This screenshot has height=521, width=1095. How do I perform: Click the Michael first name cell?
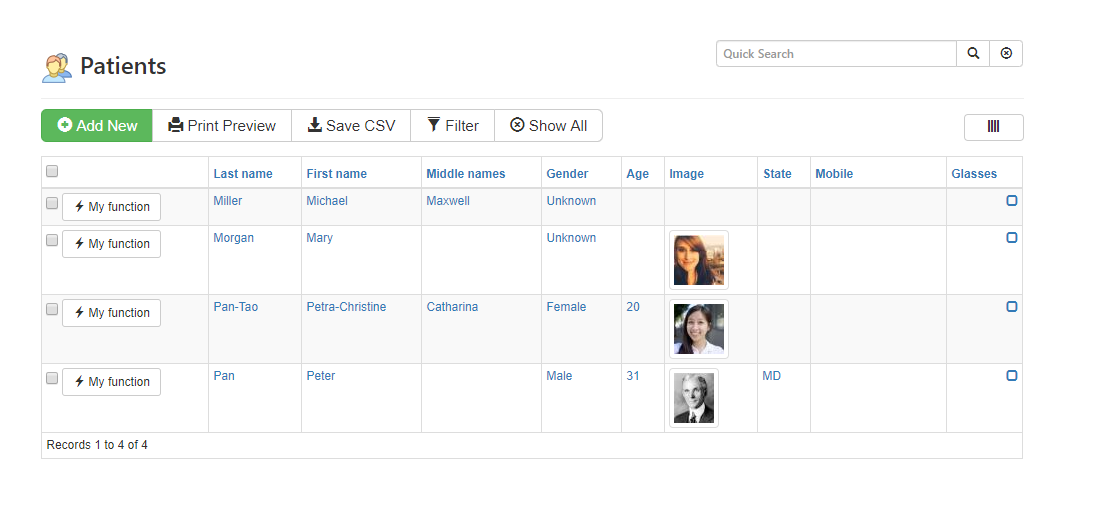click(327, 201)
